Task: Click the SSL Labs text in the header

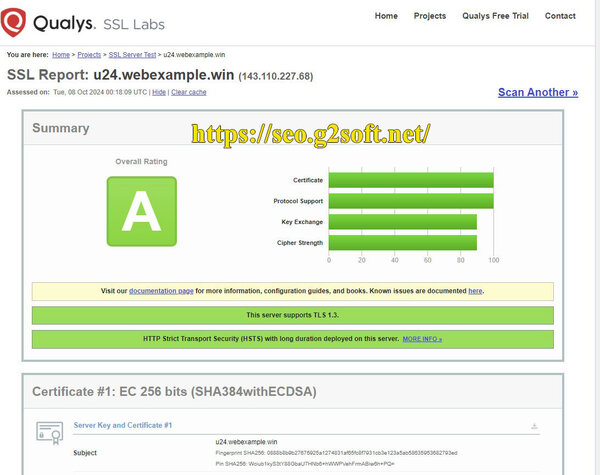Action: pyautogui.click(x=134, y=24)
